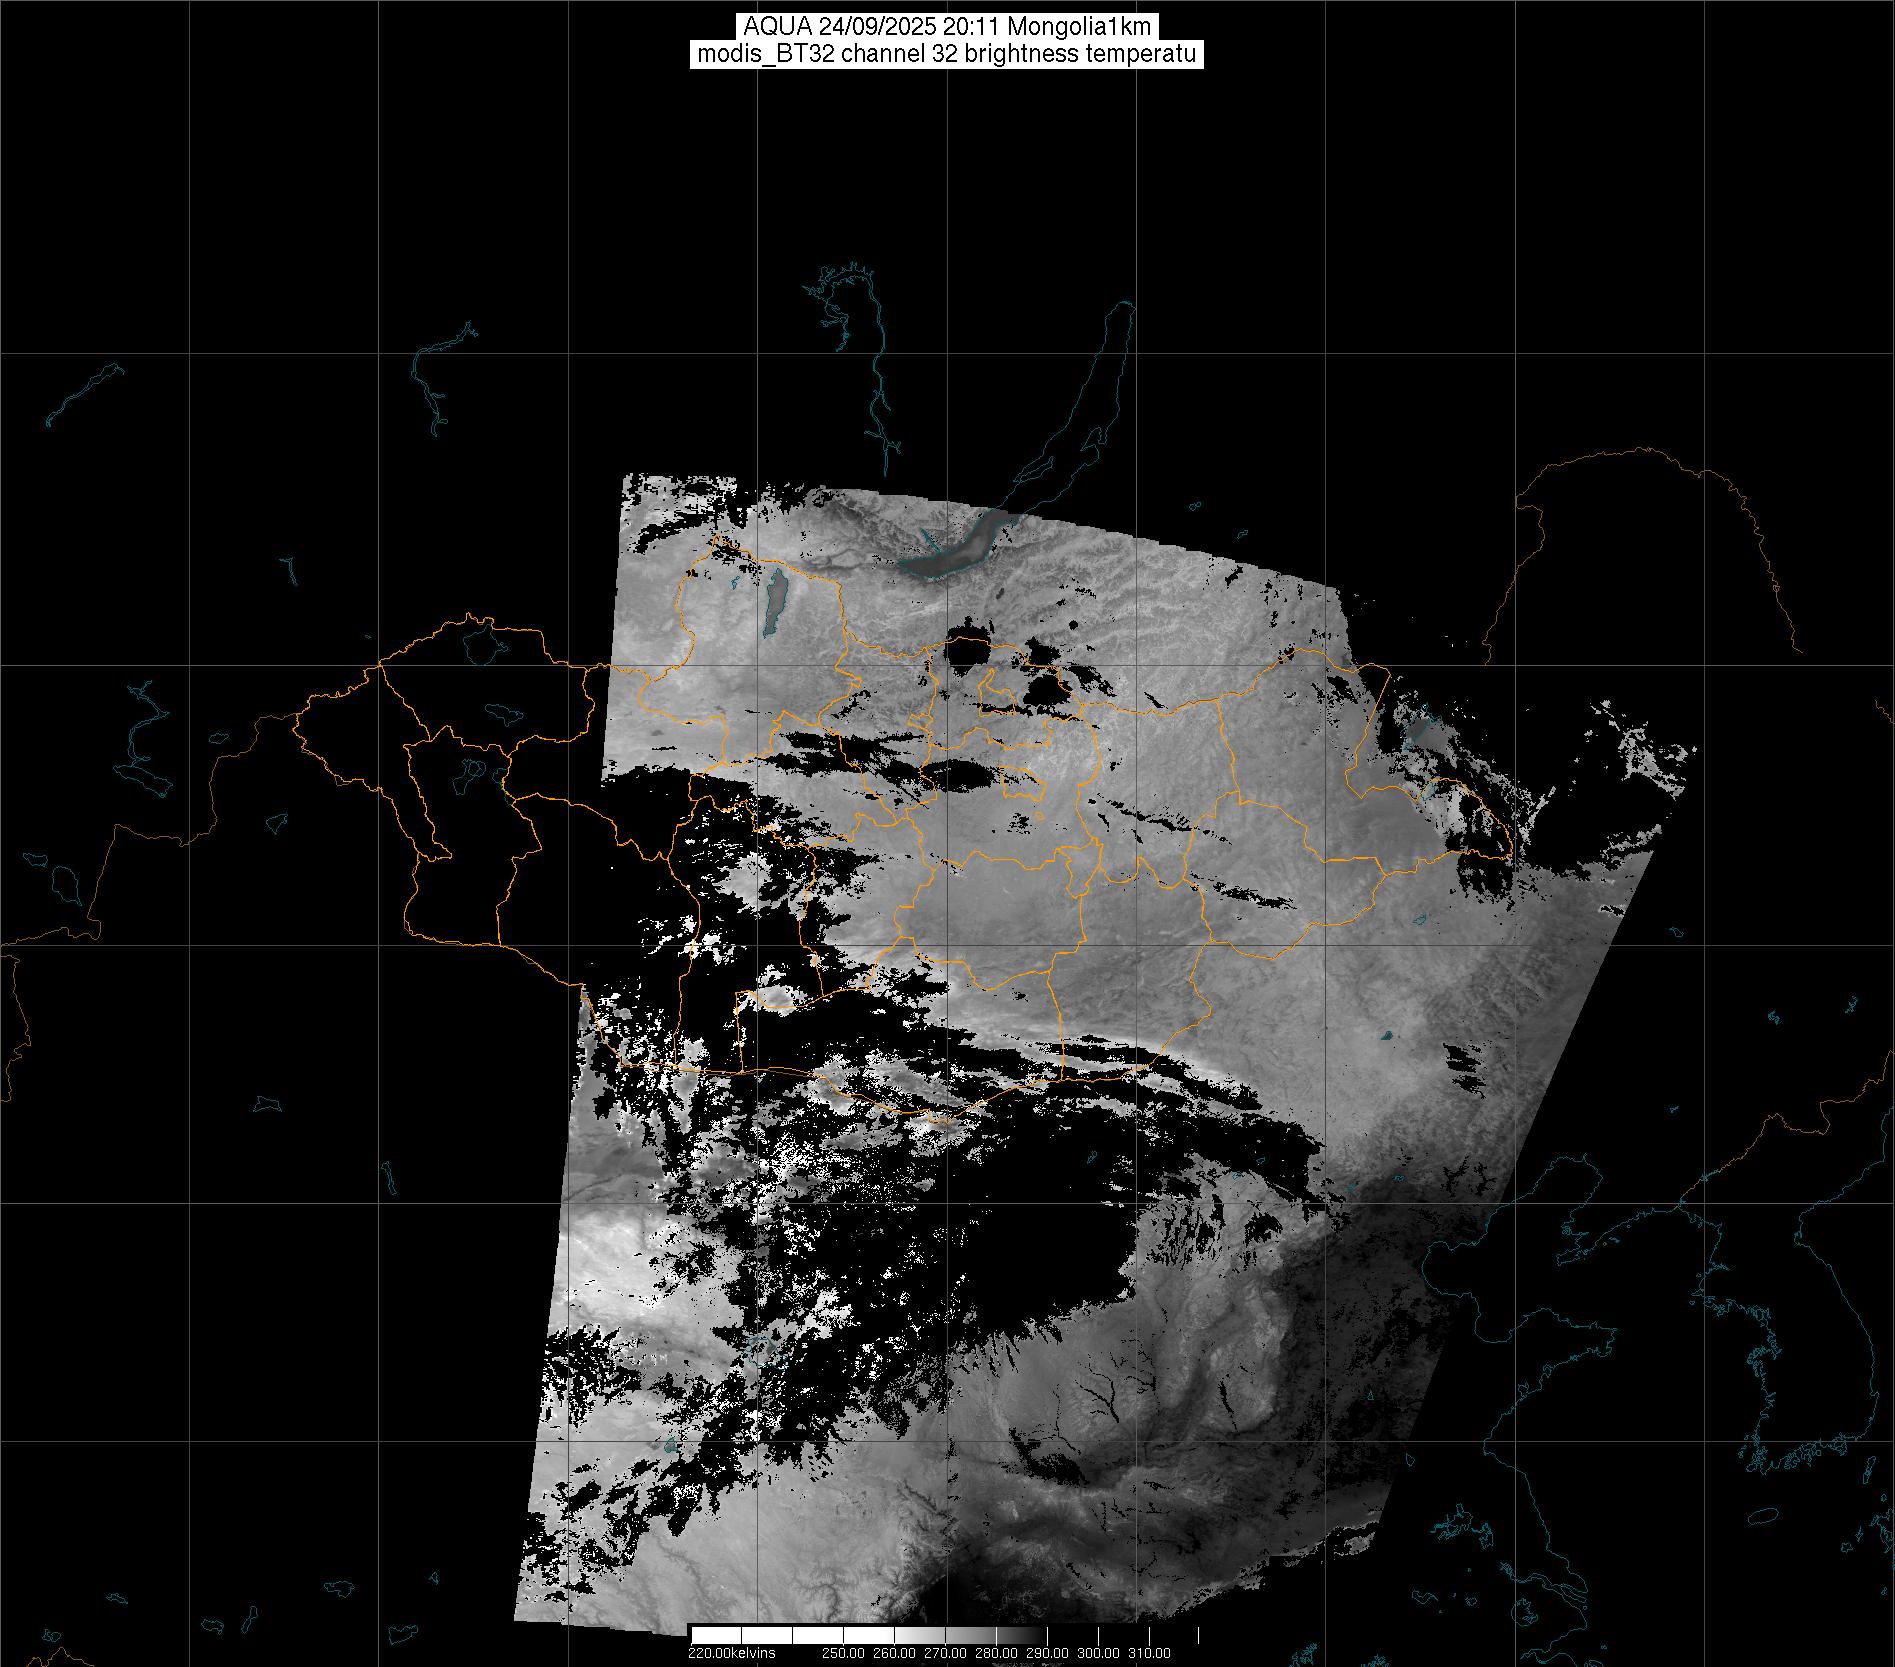Click the "290.00" scale label

coord(1049,1653)
